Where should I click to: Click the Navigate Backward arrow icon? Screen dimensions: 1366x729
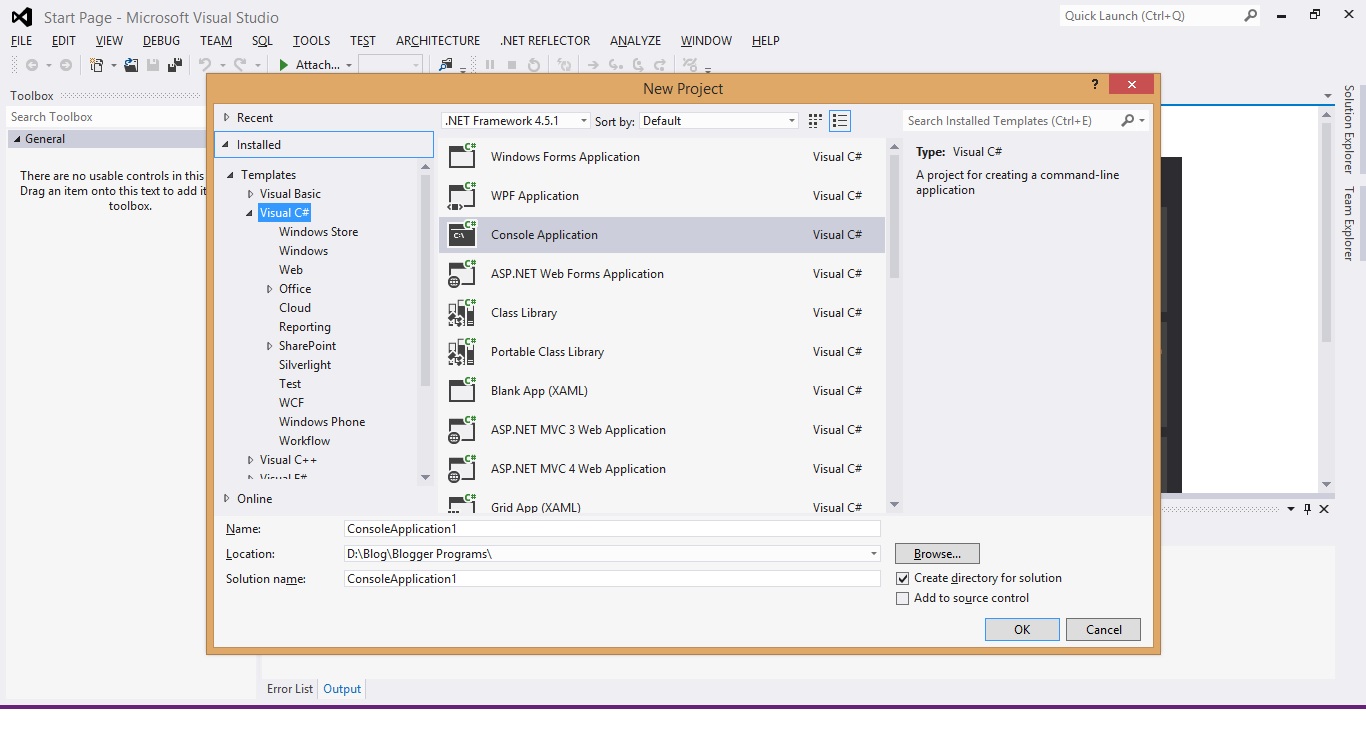pyautogui.click(x=33, y=63)
